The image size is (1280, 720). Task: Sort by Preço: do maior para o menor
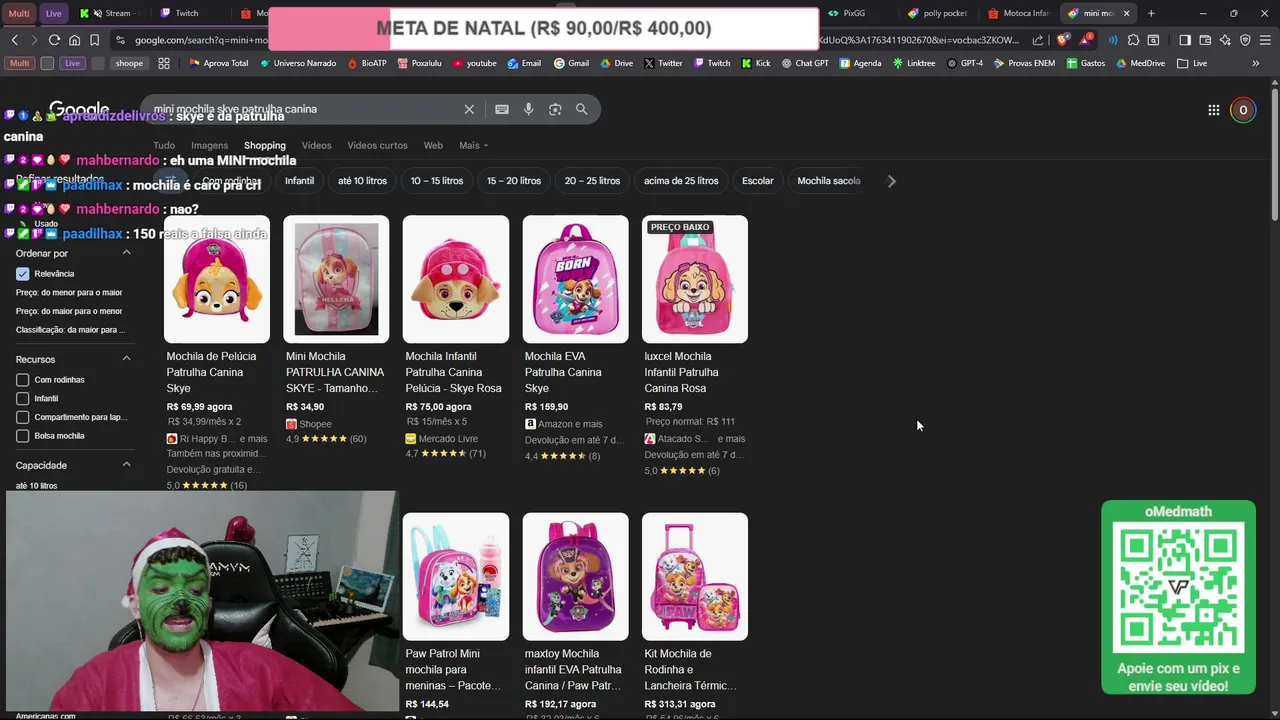click(69, 311)
